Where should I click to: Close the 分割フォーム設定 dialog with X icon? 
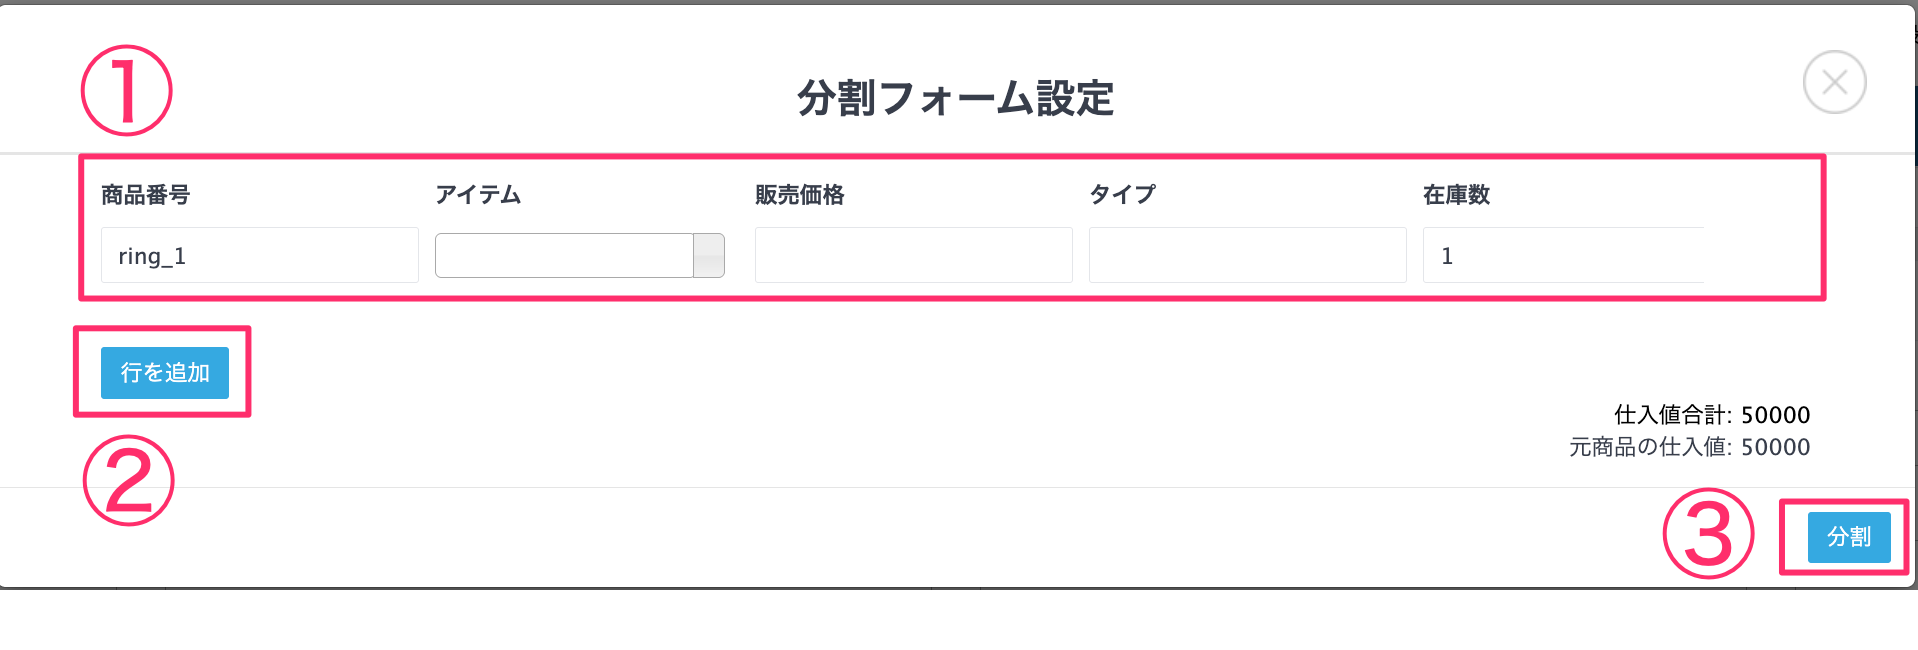pyautogui.click(x=1834, y=82)
